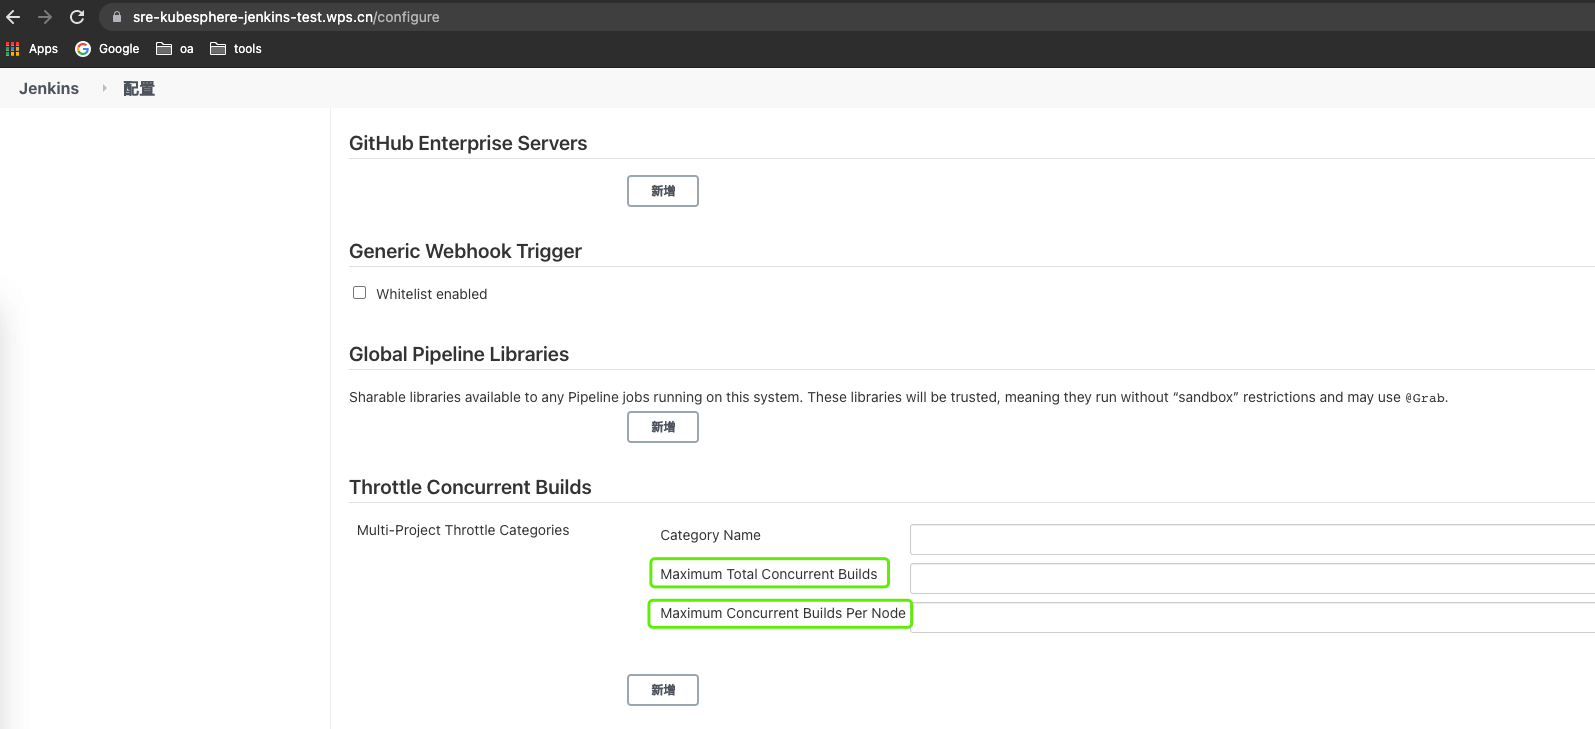The image size is (1595, 729).
Task: Open the Apps grid bookmark
Action: (x=32, y=49)
